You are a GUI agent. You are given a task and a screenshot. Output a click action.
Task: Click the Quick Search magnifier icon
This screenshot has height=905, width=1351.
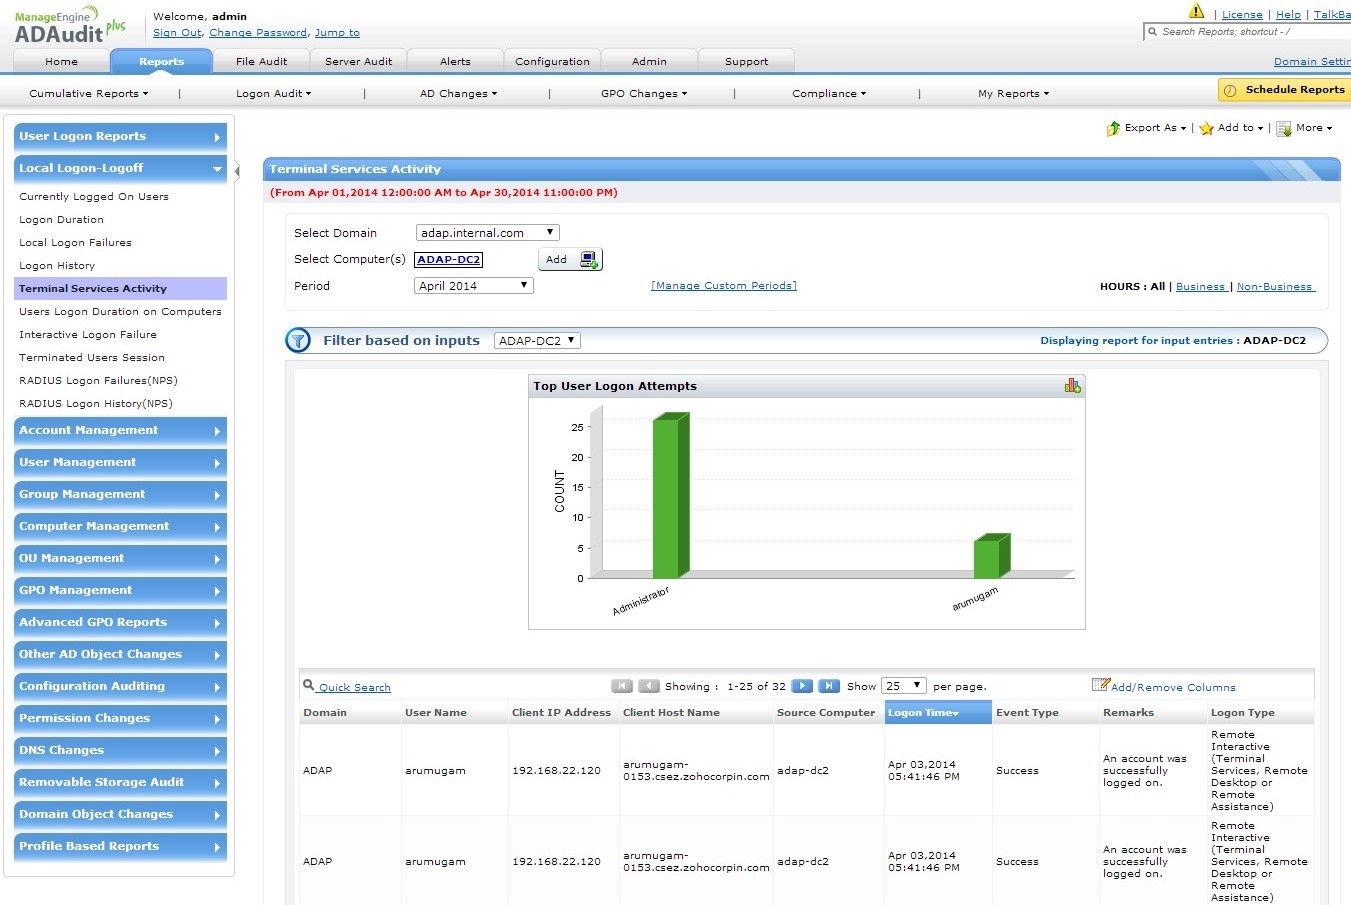click(x=308, y=686)
